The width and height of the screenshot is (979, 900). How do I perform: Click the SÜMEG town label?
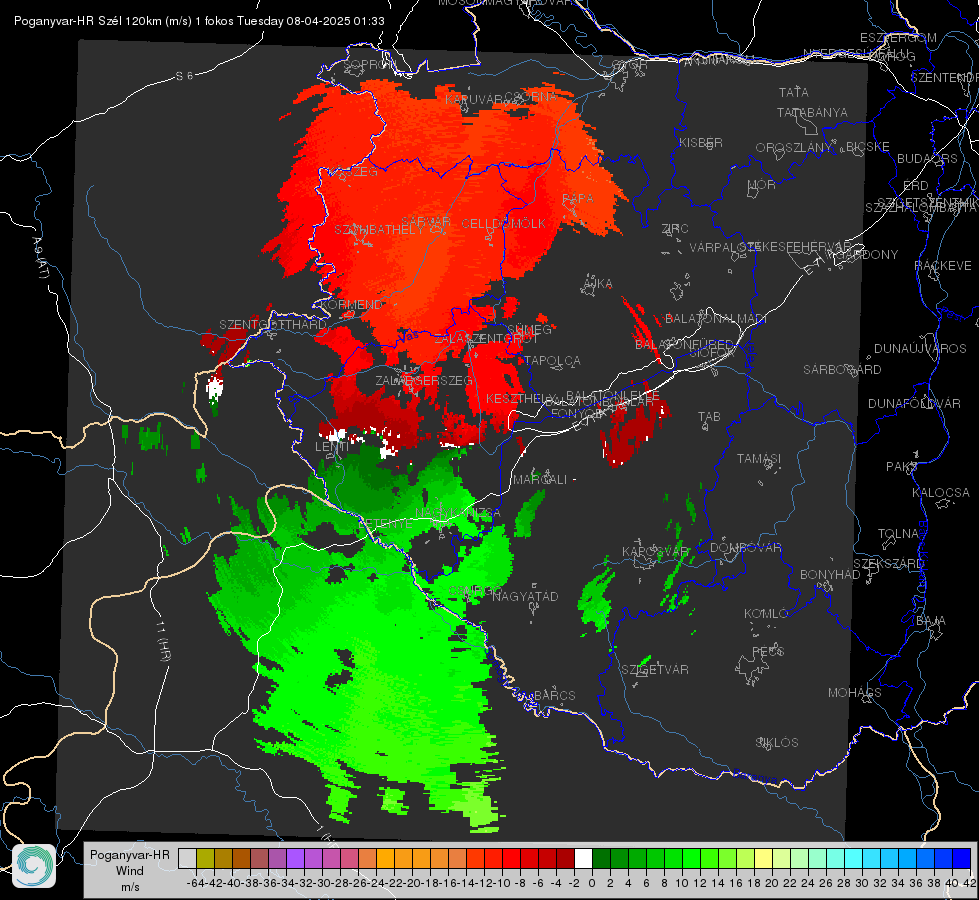pos(529,329)
